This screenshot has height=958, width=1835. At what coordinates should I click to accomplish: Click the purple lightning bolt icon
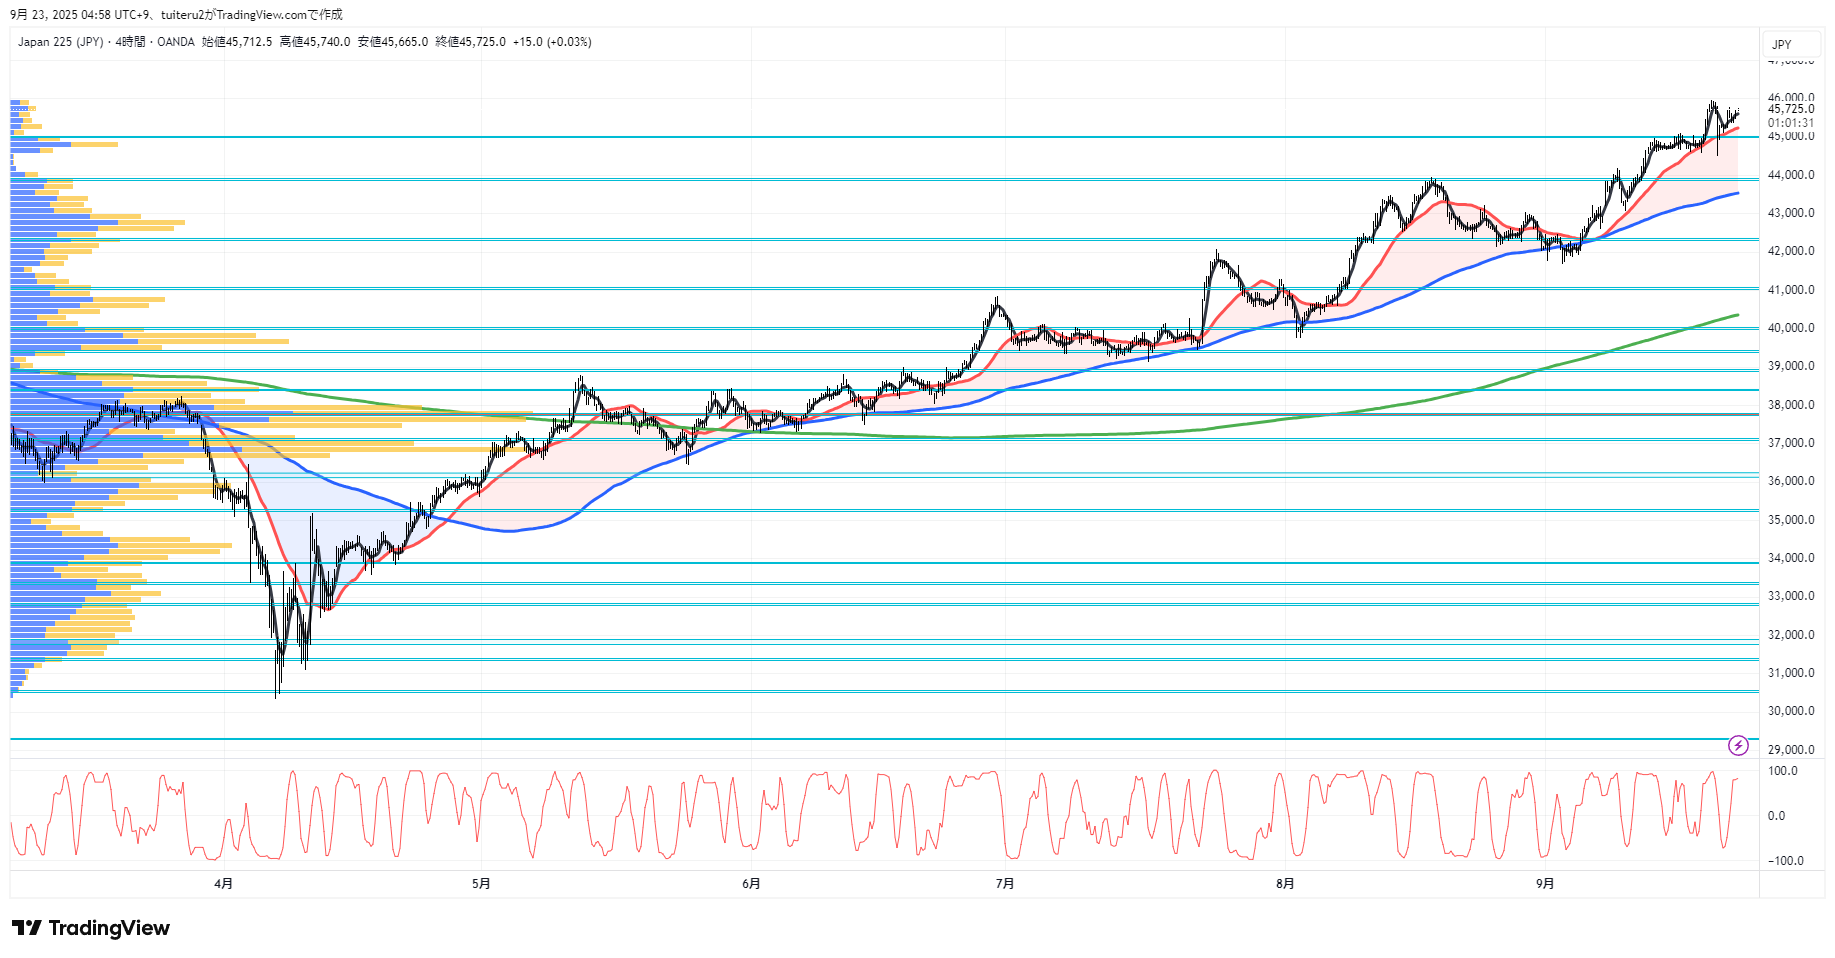point(1738,745)
